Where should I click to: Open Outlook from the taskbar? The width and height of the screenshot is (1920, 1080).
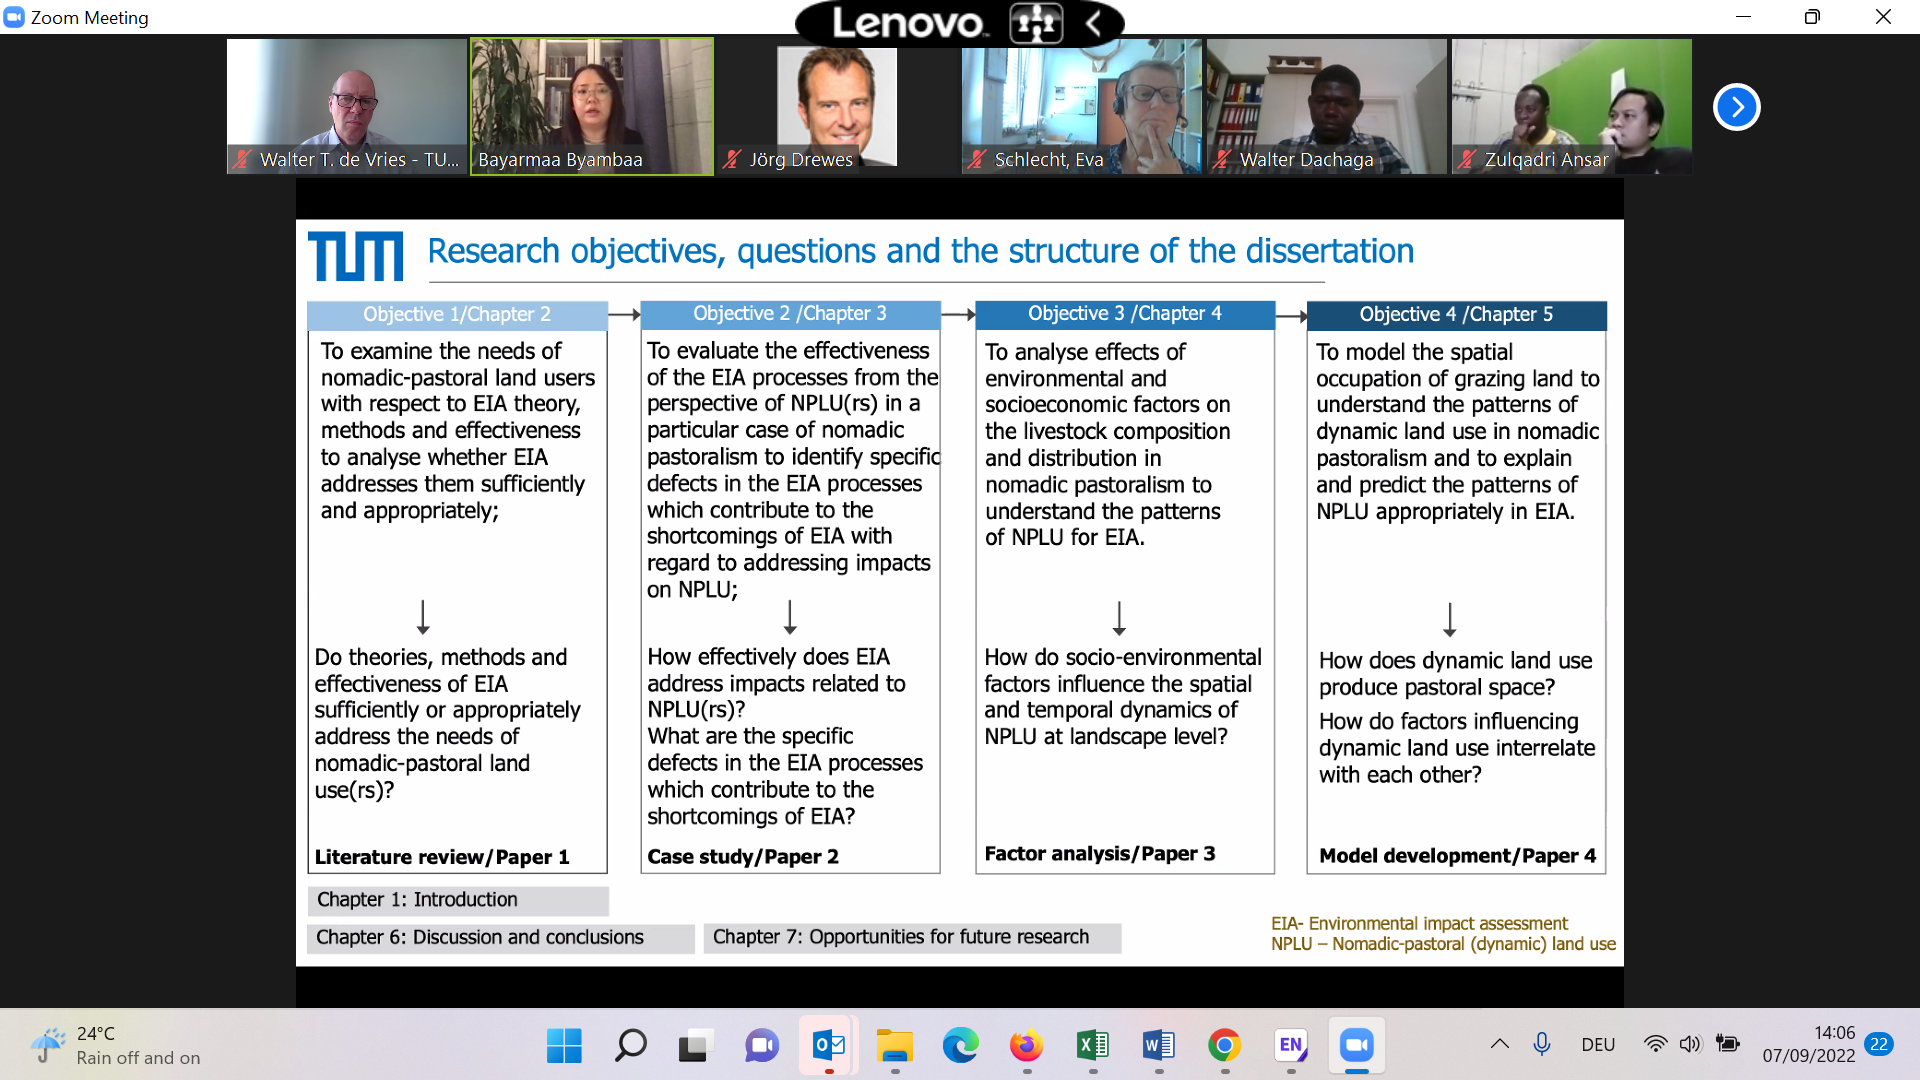coord(829,1046)
